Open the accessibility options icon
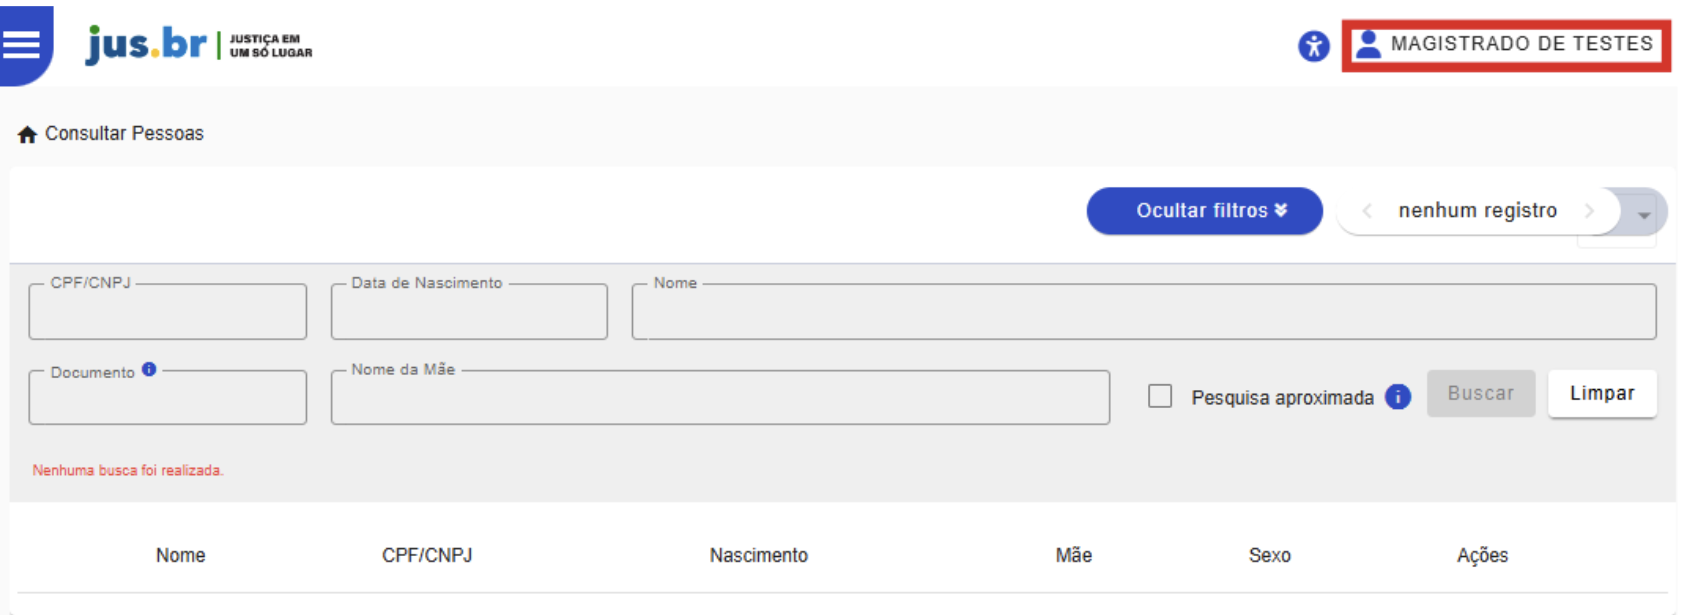Image resolution: width=1691 pixels, height=615 pixels. click(x=1313, y=46)
